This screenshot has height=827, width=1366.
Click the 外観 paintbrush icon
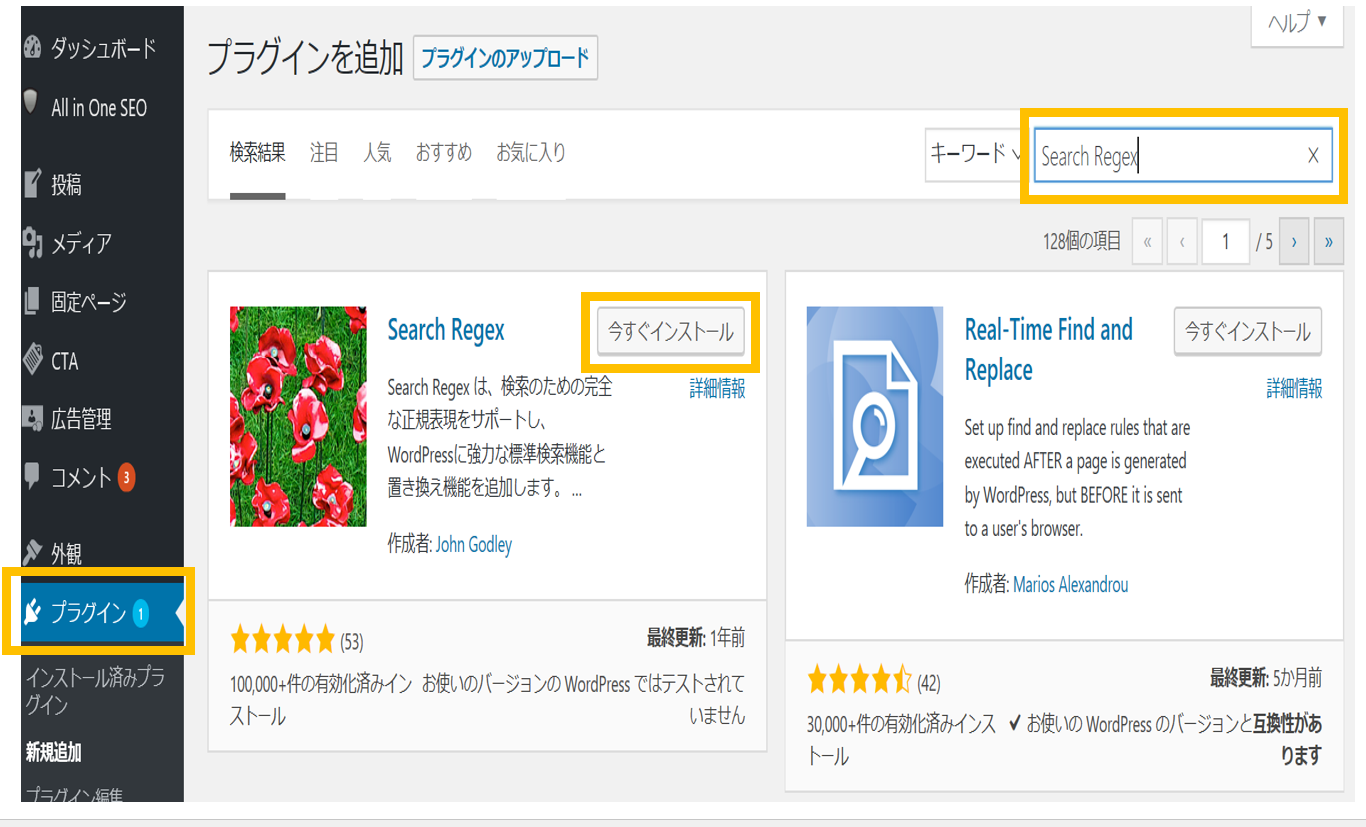(32, 553)
